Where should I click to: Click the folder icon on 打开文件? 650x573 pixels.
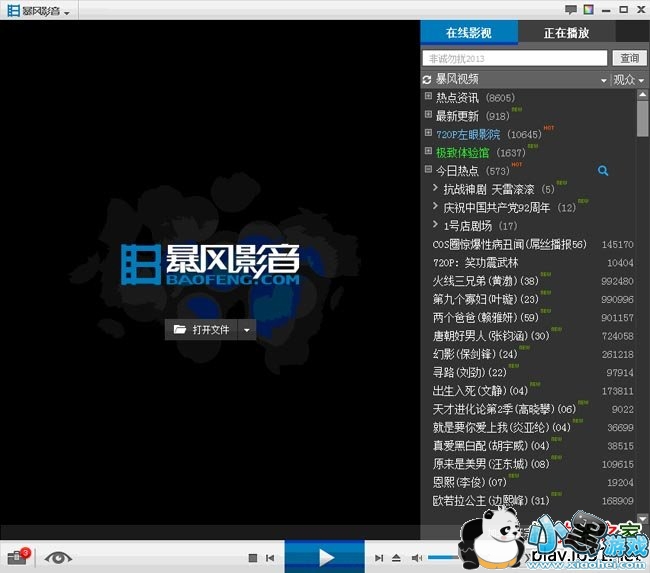[x=179, y=329]
